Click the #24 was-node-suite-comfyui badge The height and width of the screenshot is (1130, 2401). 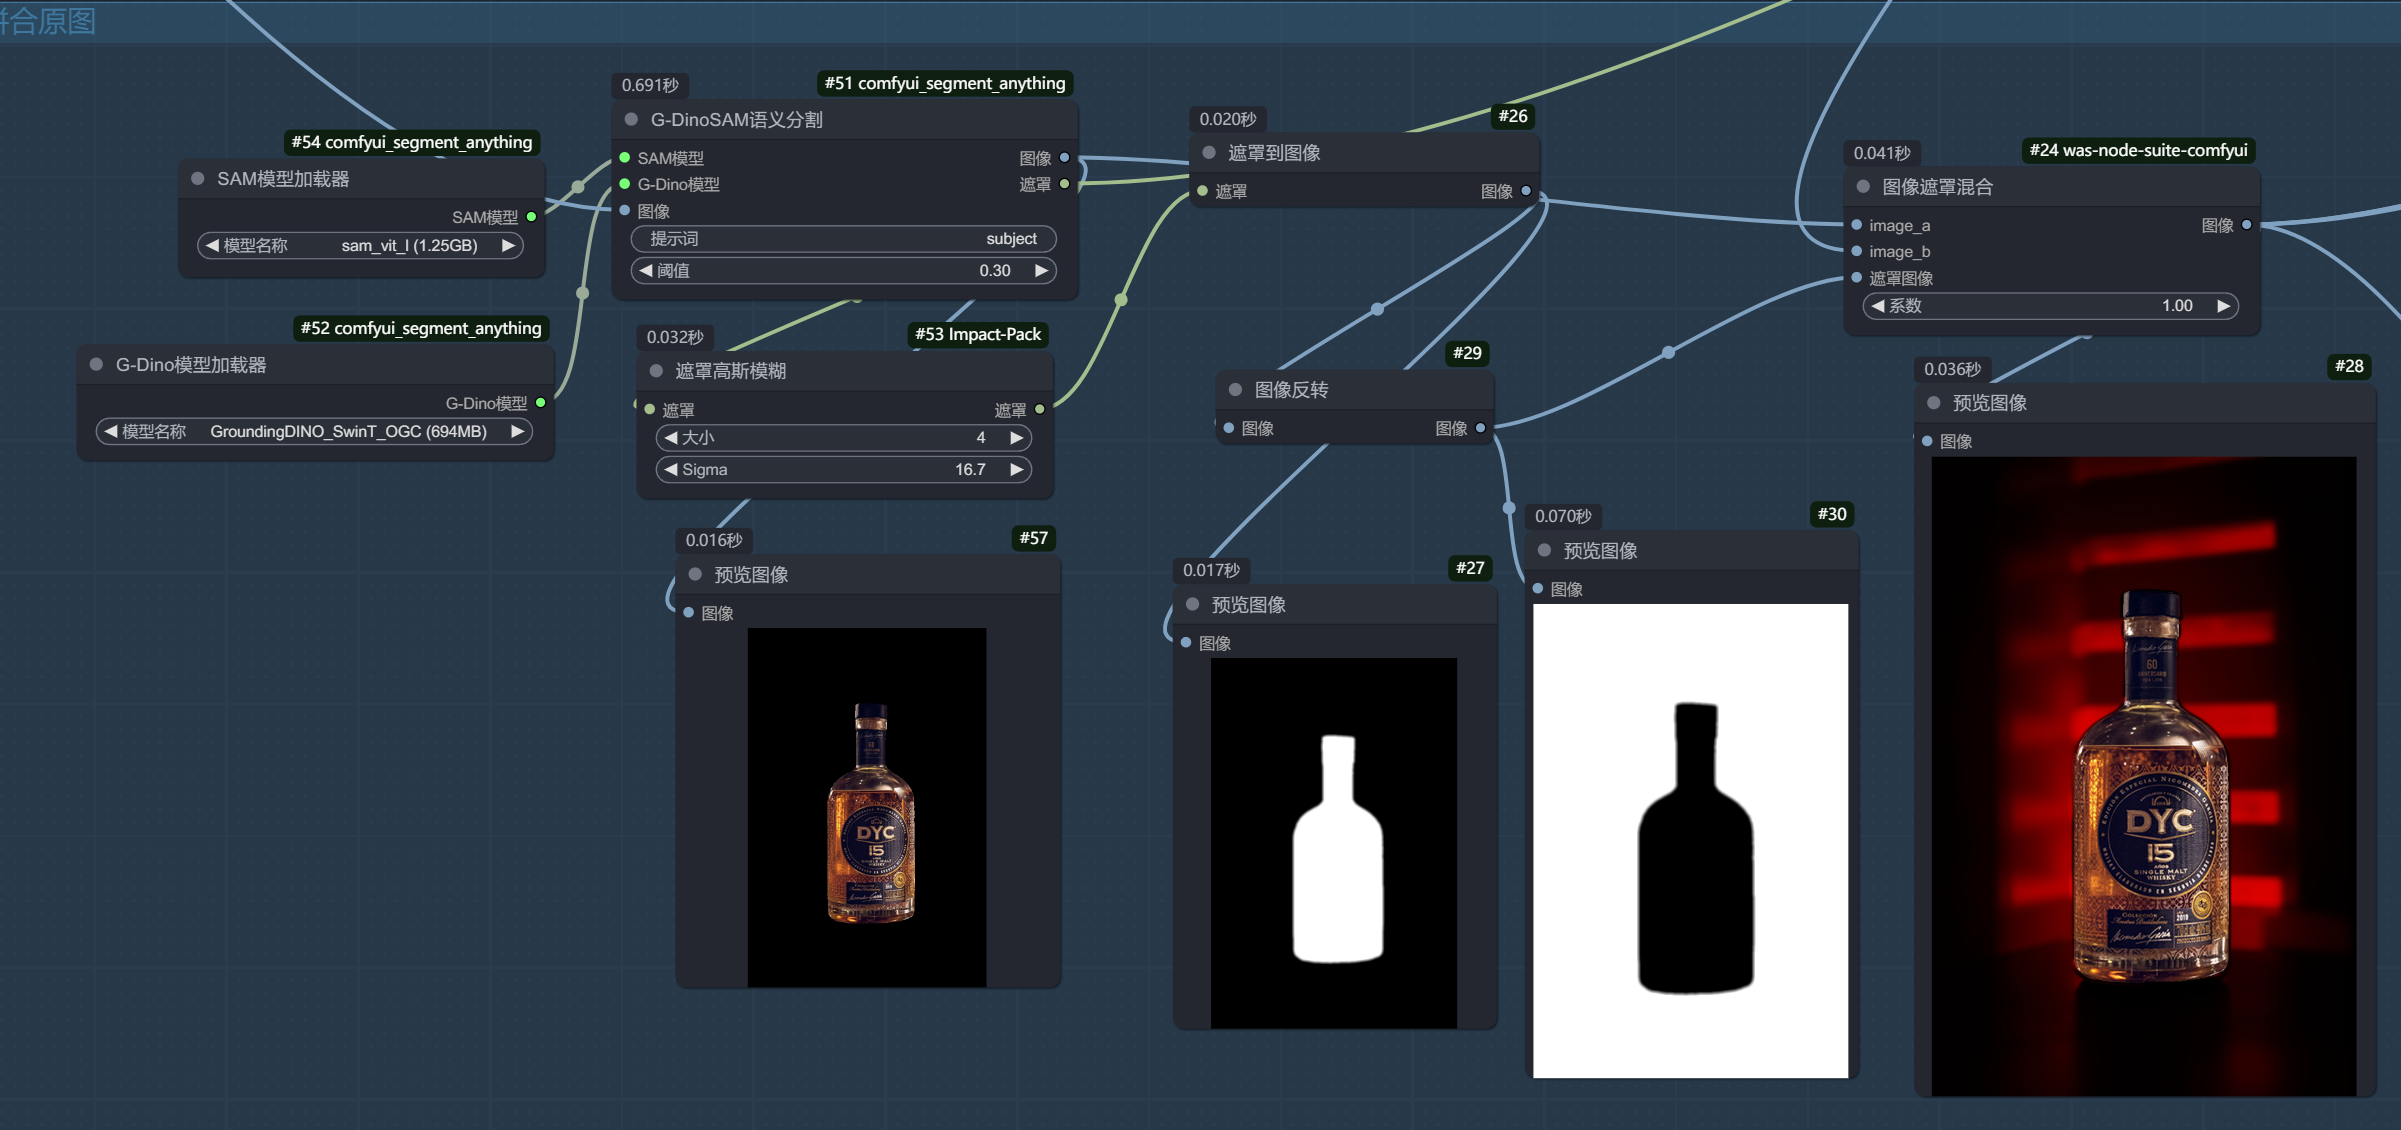(x=2138, y=151)
